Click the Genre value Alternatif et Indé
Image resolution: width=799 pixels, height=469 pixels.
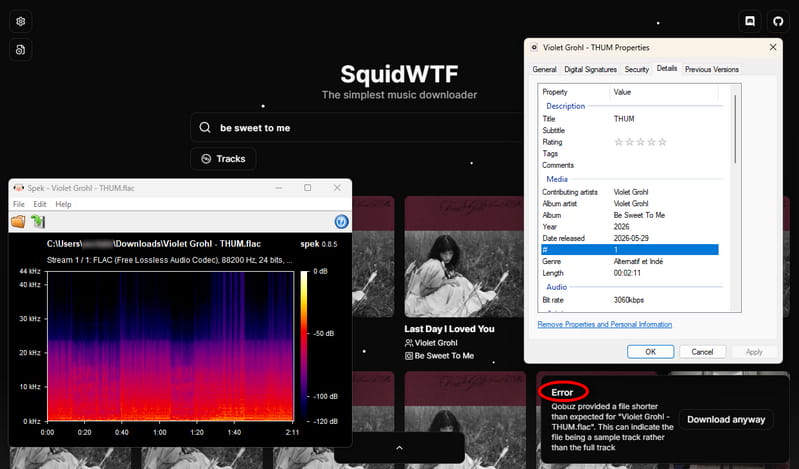tap(638, 262)
